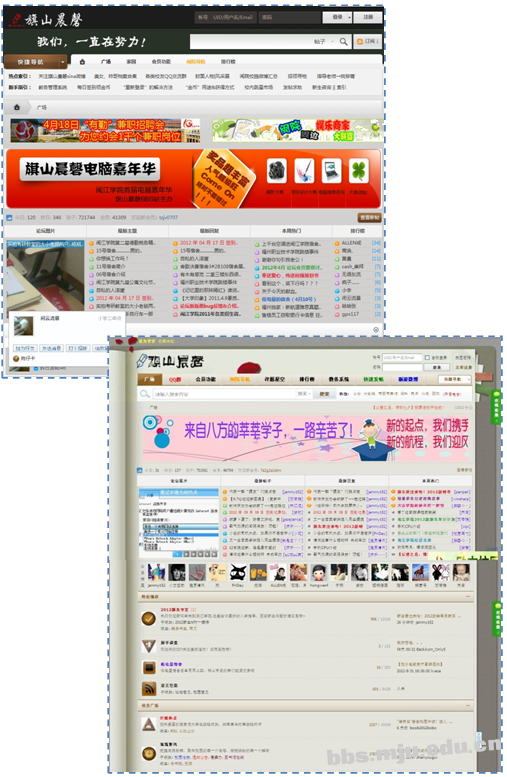
Task: Click the search input in lower forum
Action: tap(223, 394)
